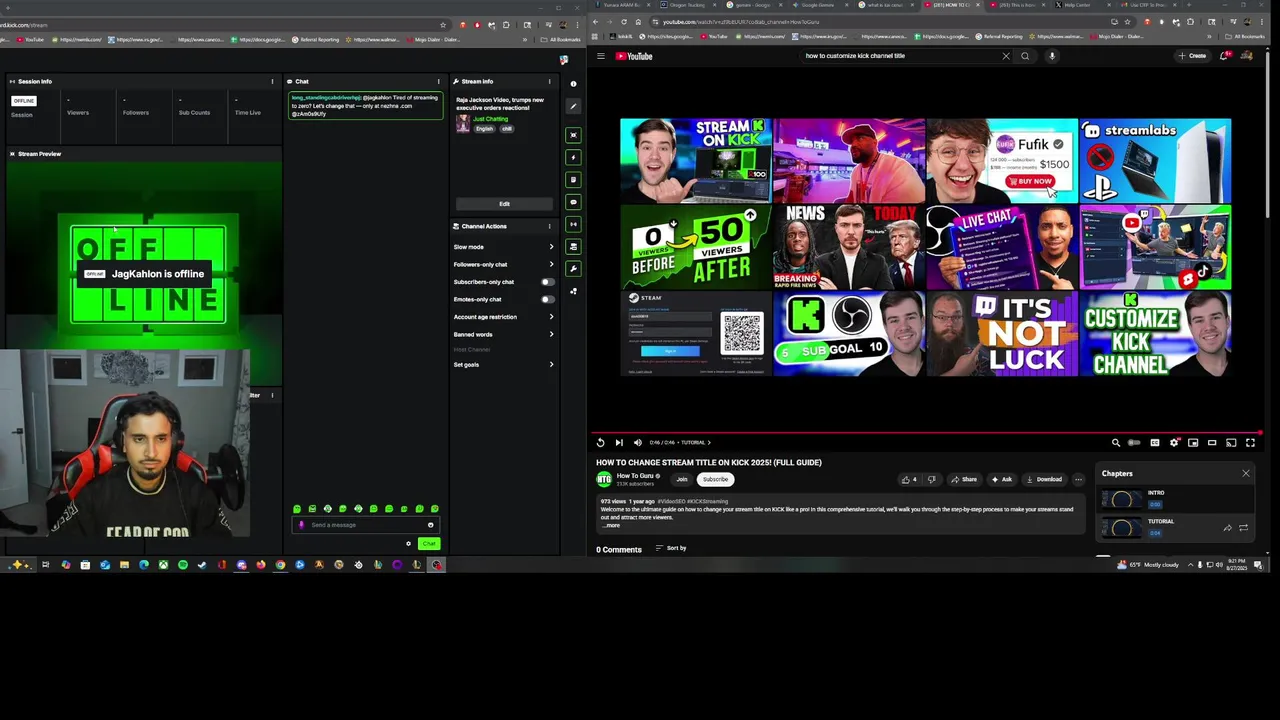
Task: Click the Join button for How To Guru
Action: coord(682,479)
